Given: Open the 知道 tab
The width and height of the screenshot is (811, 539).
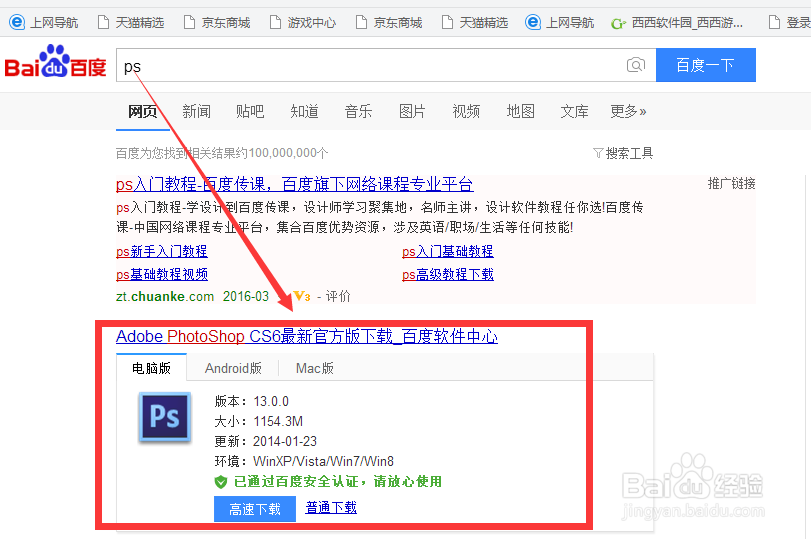Looking at the screenshot, I should tap(304, 111).
